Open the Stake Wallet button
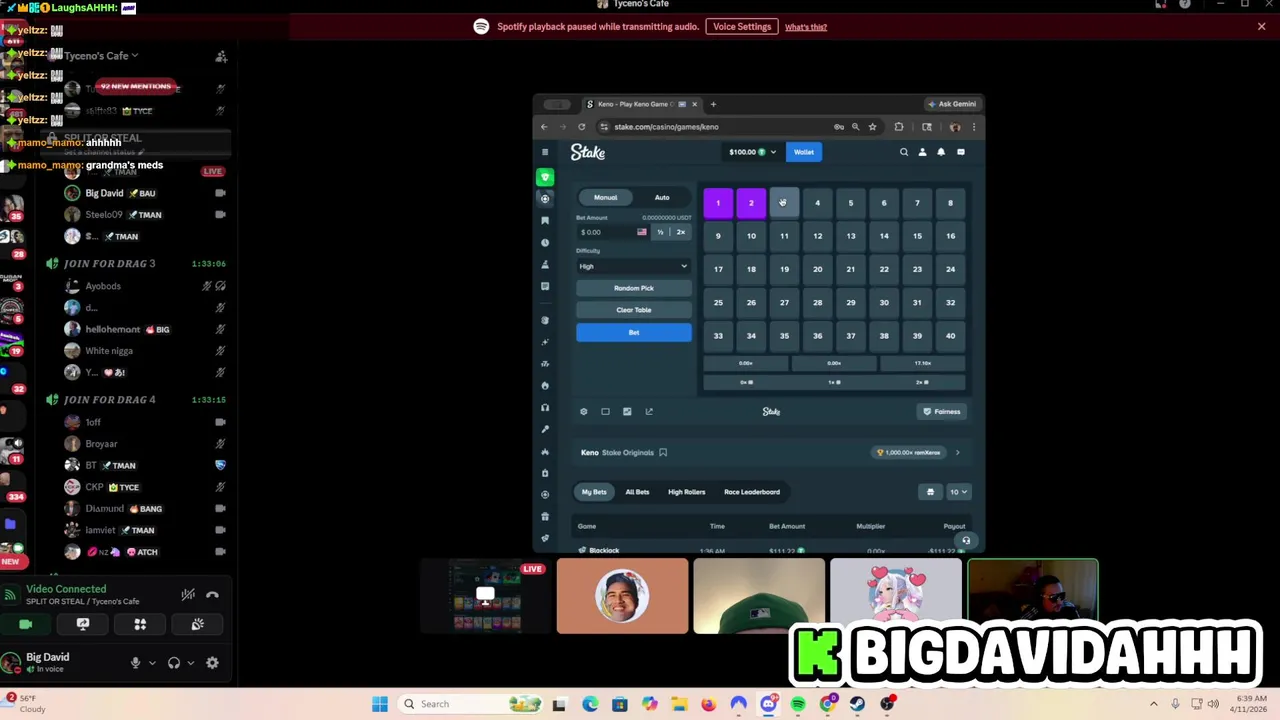The image size is (1280, 720). 804,152
